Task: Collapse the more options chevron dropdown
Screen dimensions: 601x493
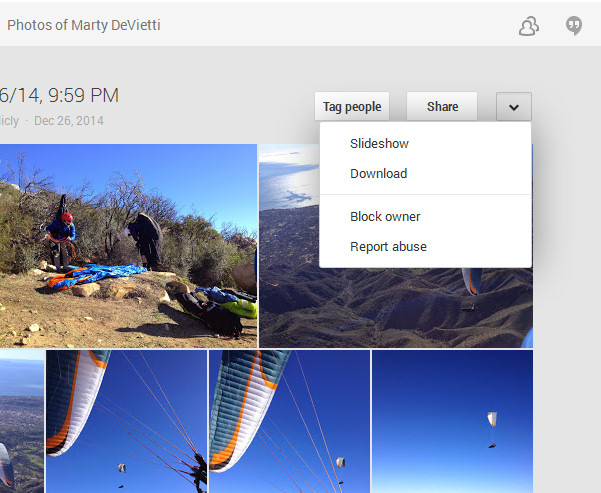Action: click(x=514, y=107)
